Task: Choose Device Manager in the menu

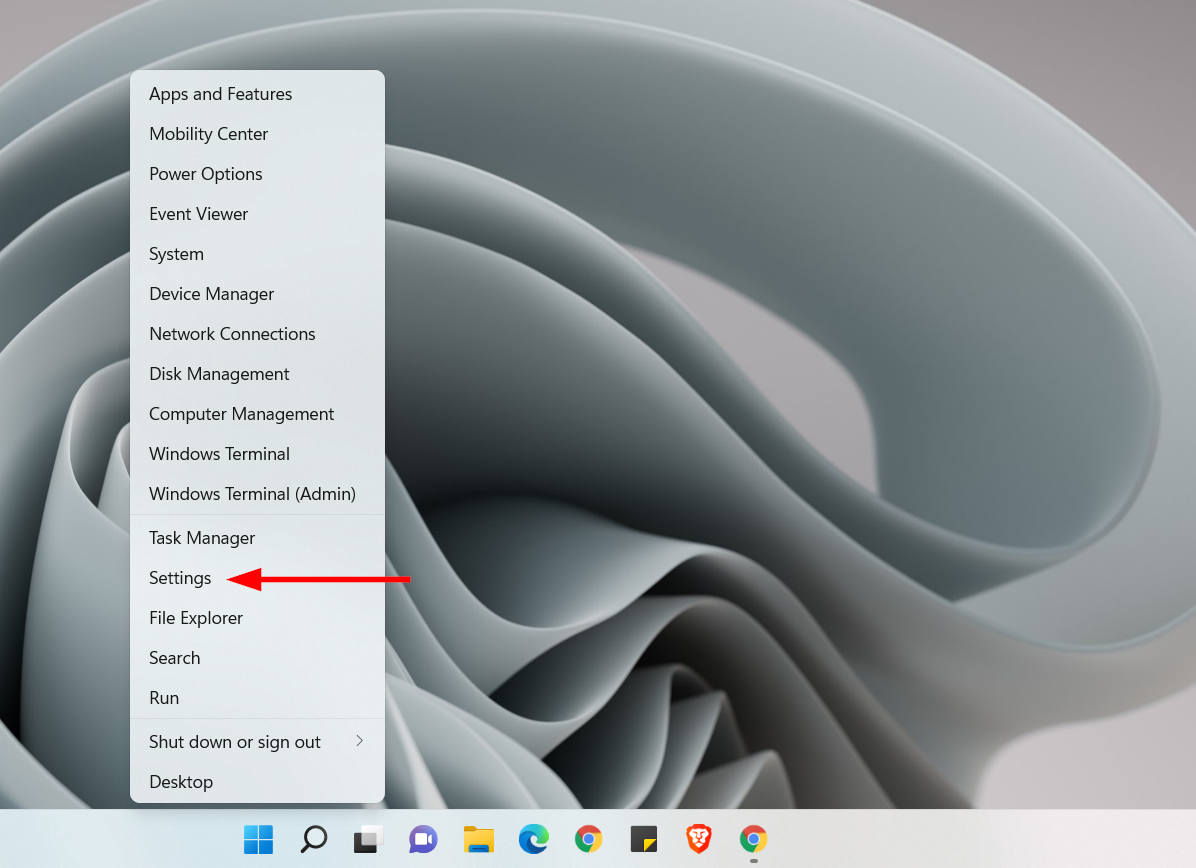Action: click(x=211, y=294)
